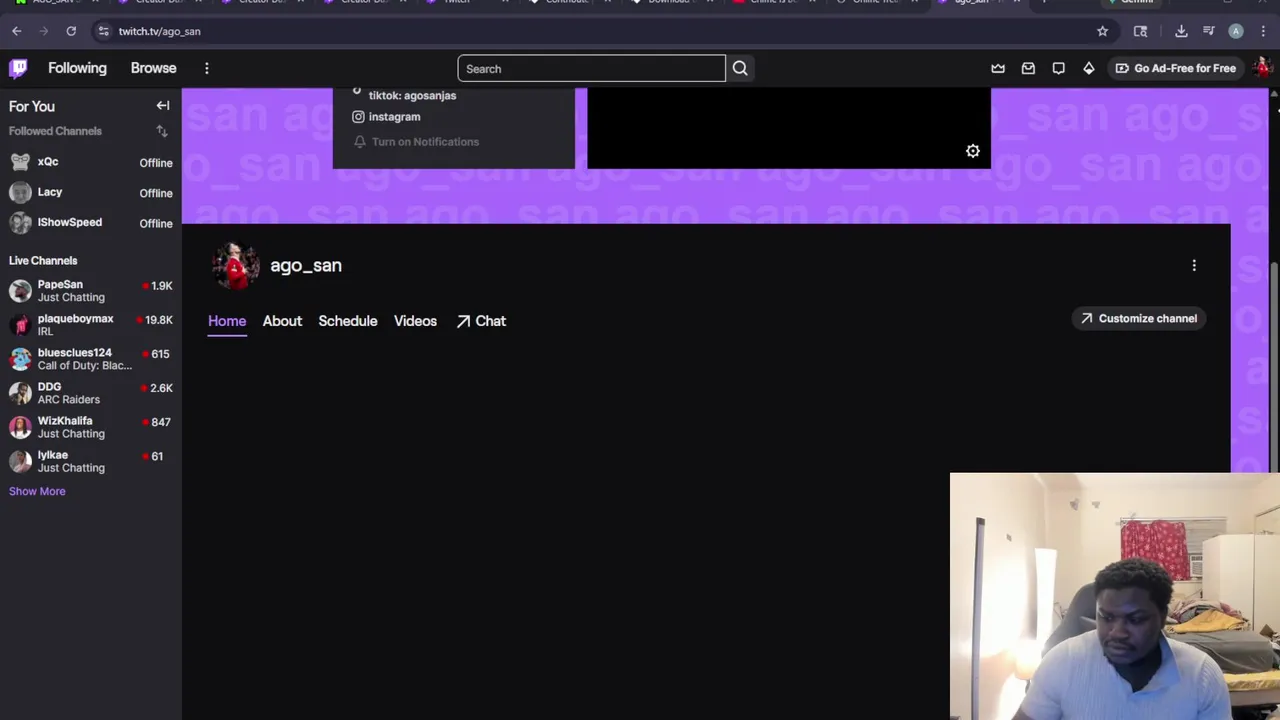
Task: Click the address bar URL twitch.tv/ago_san
Action: coord(159,31)
